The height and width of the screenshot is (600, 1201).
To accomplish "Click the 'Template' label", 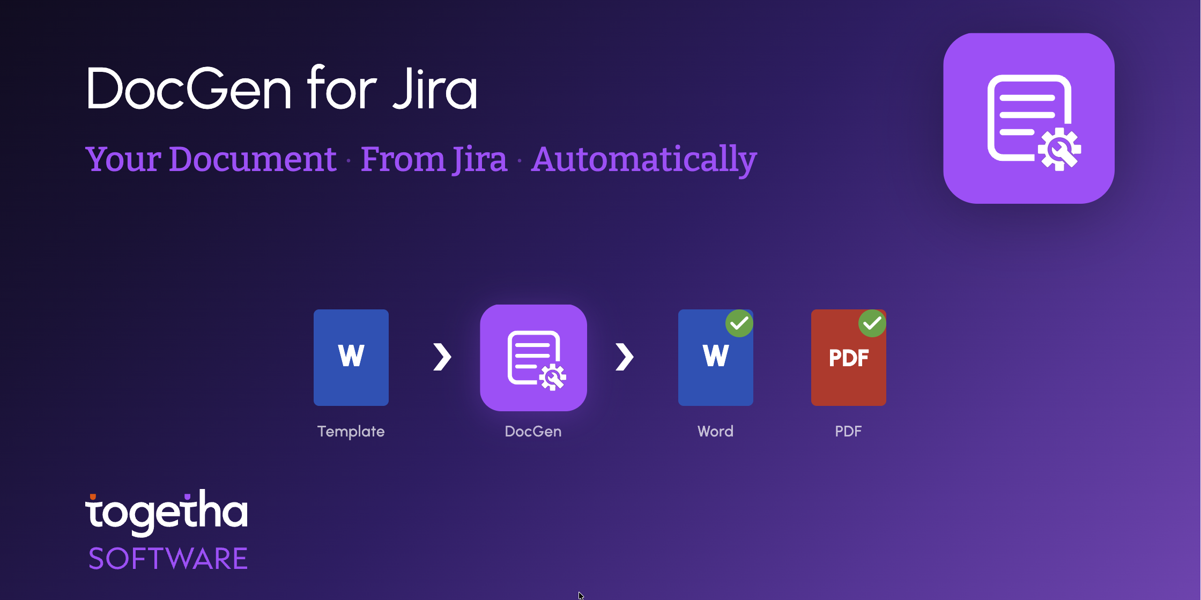I will (351, 432).
